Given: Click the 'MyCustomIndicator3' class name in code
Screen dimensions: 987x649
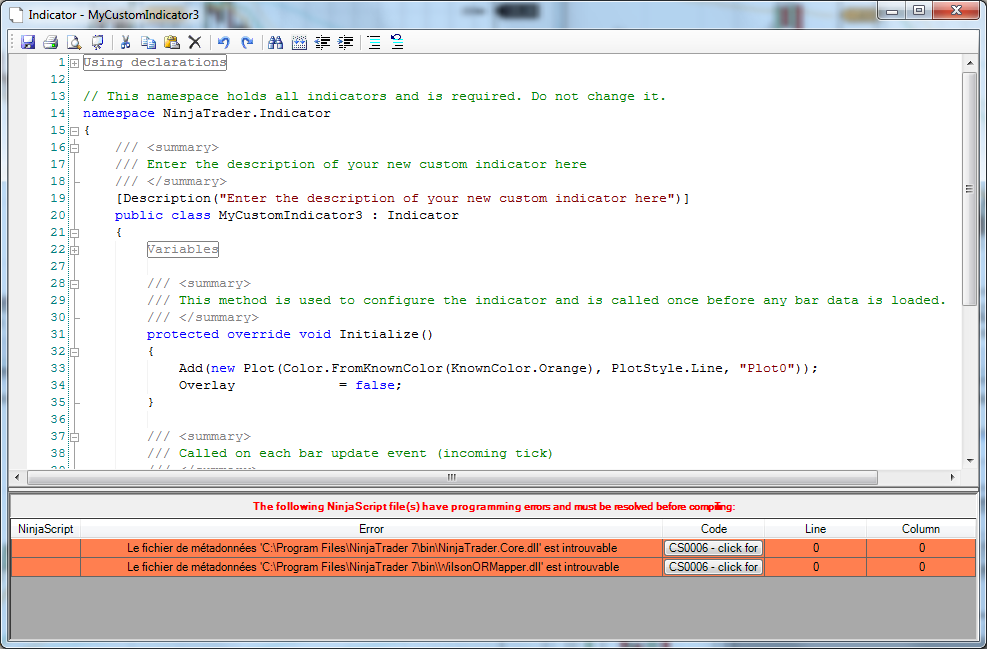Looking at the screenshot, I should click(x=290, y=215).
